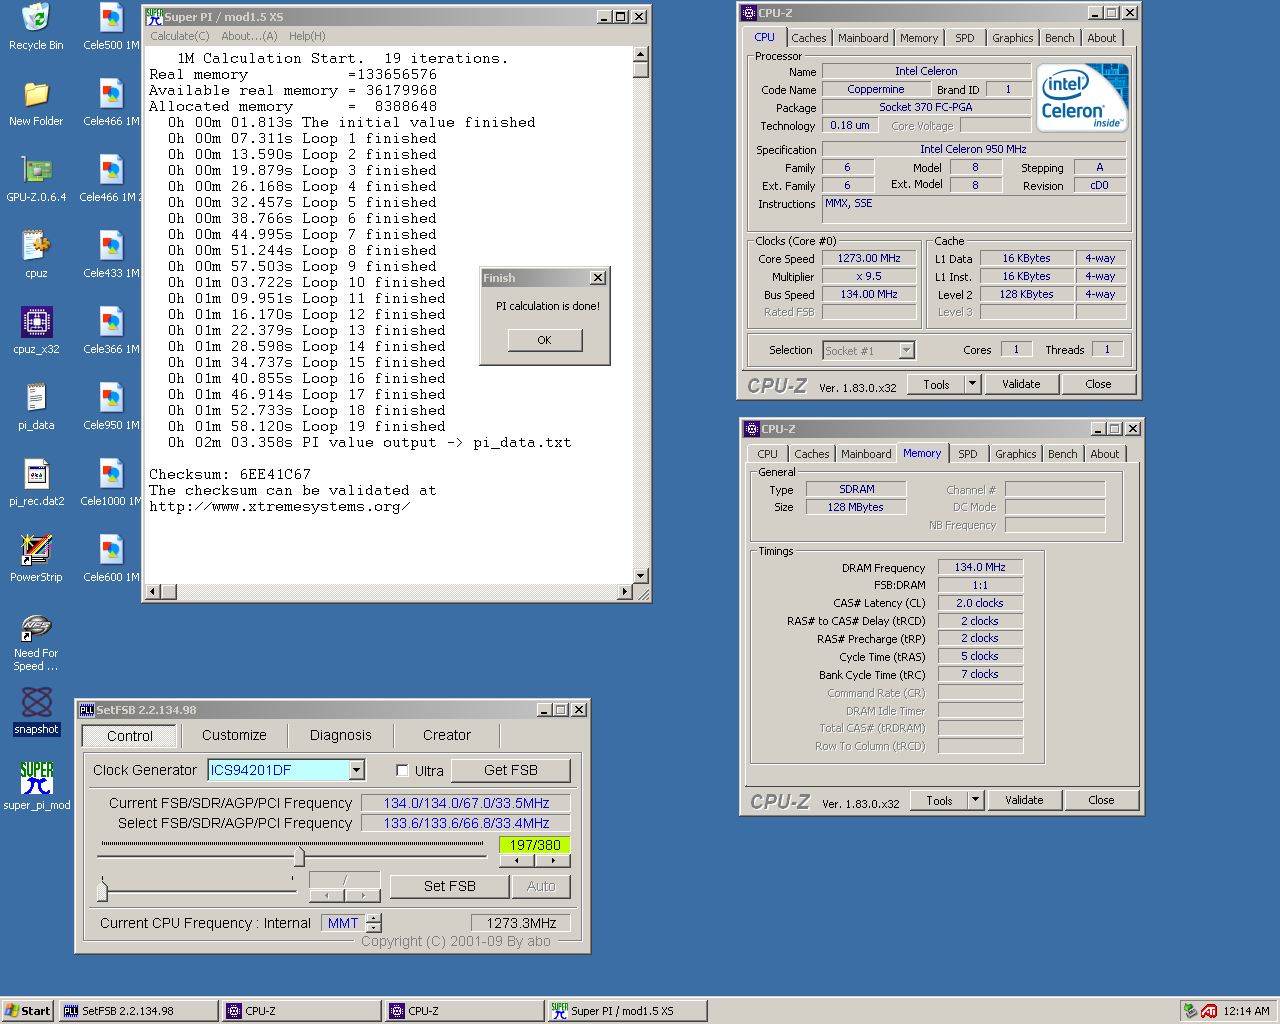The width and height of the screenshot is (1280, 1024).
Task: Switch to Mainboard tab in top CPU-Z
Action: tap(863, 38)
